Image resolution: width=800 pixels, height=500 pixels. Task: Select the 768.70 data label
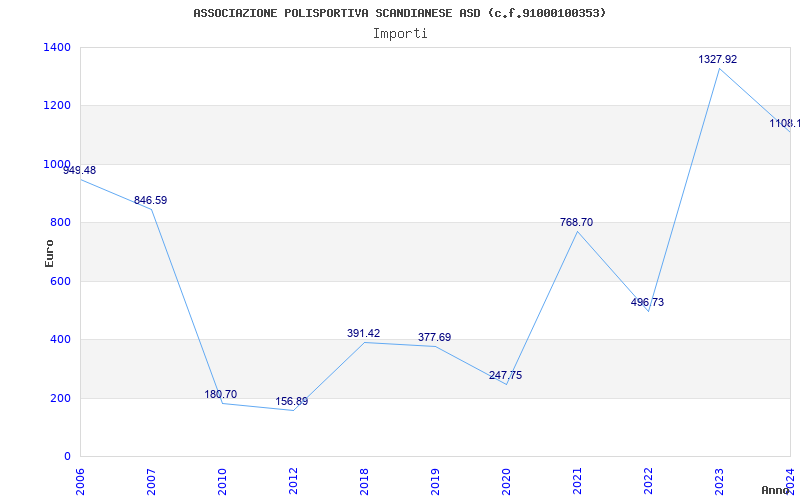(x=577, y=222)
